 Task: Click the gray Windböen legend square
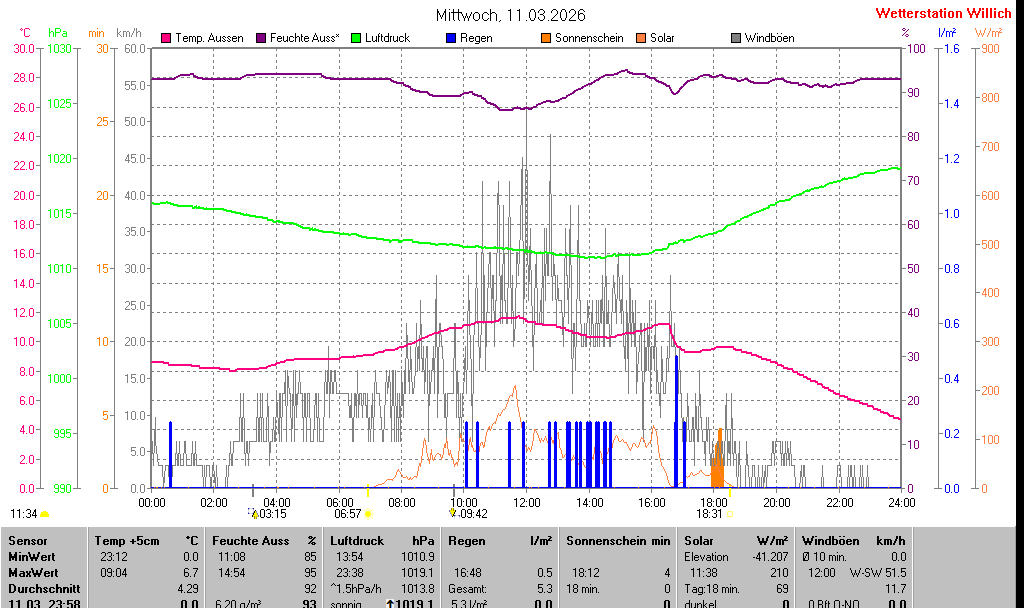736,38
